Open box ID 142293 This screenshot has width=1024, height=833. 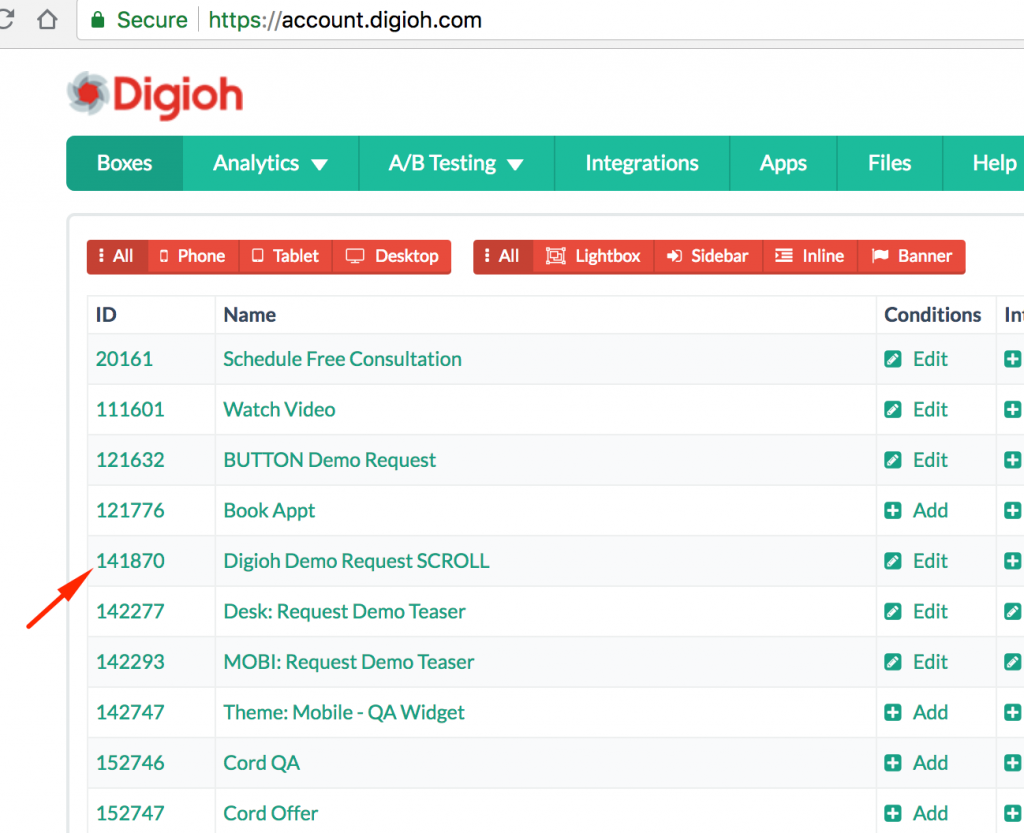[130, 662]
